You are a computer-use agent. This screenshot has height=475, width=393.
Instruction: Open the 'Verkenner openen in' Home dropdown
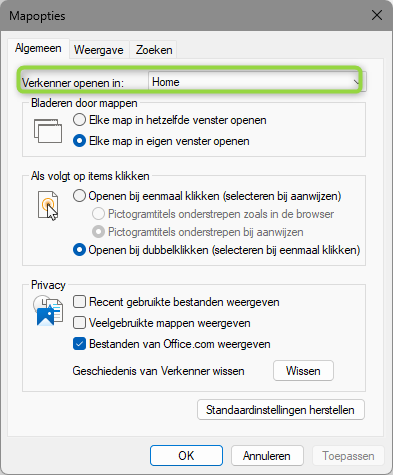click(257, 82)
